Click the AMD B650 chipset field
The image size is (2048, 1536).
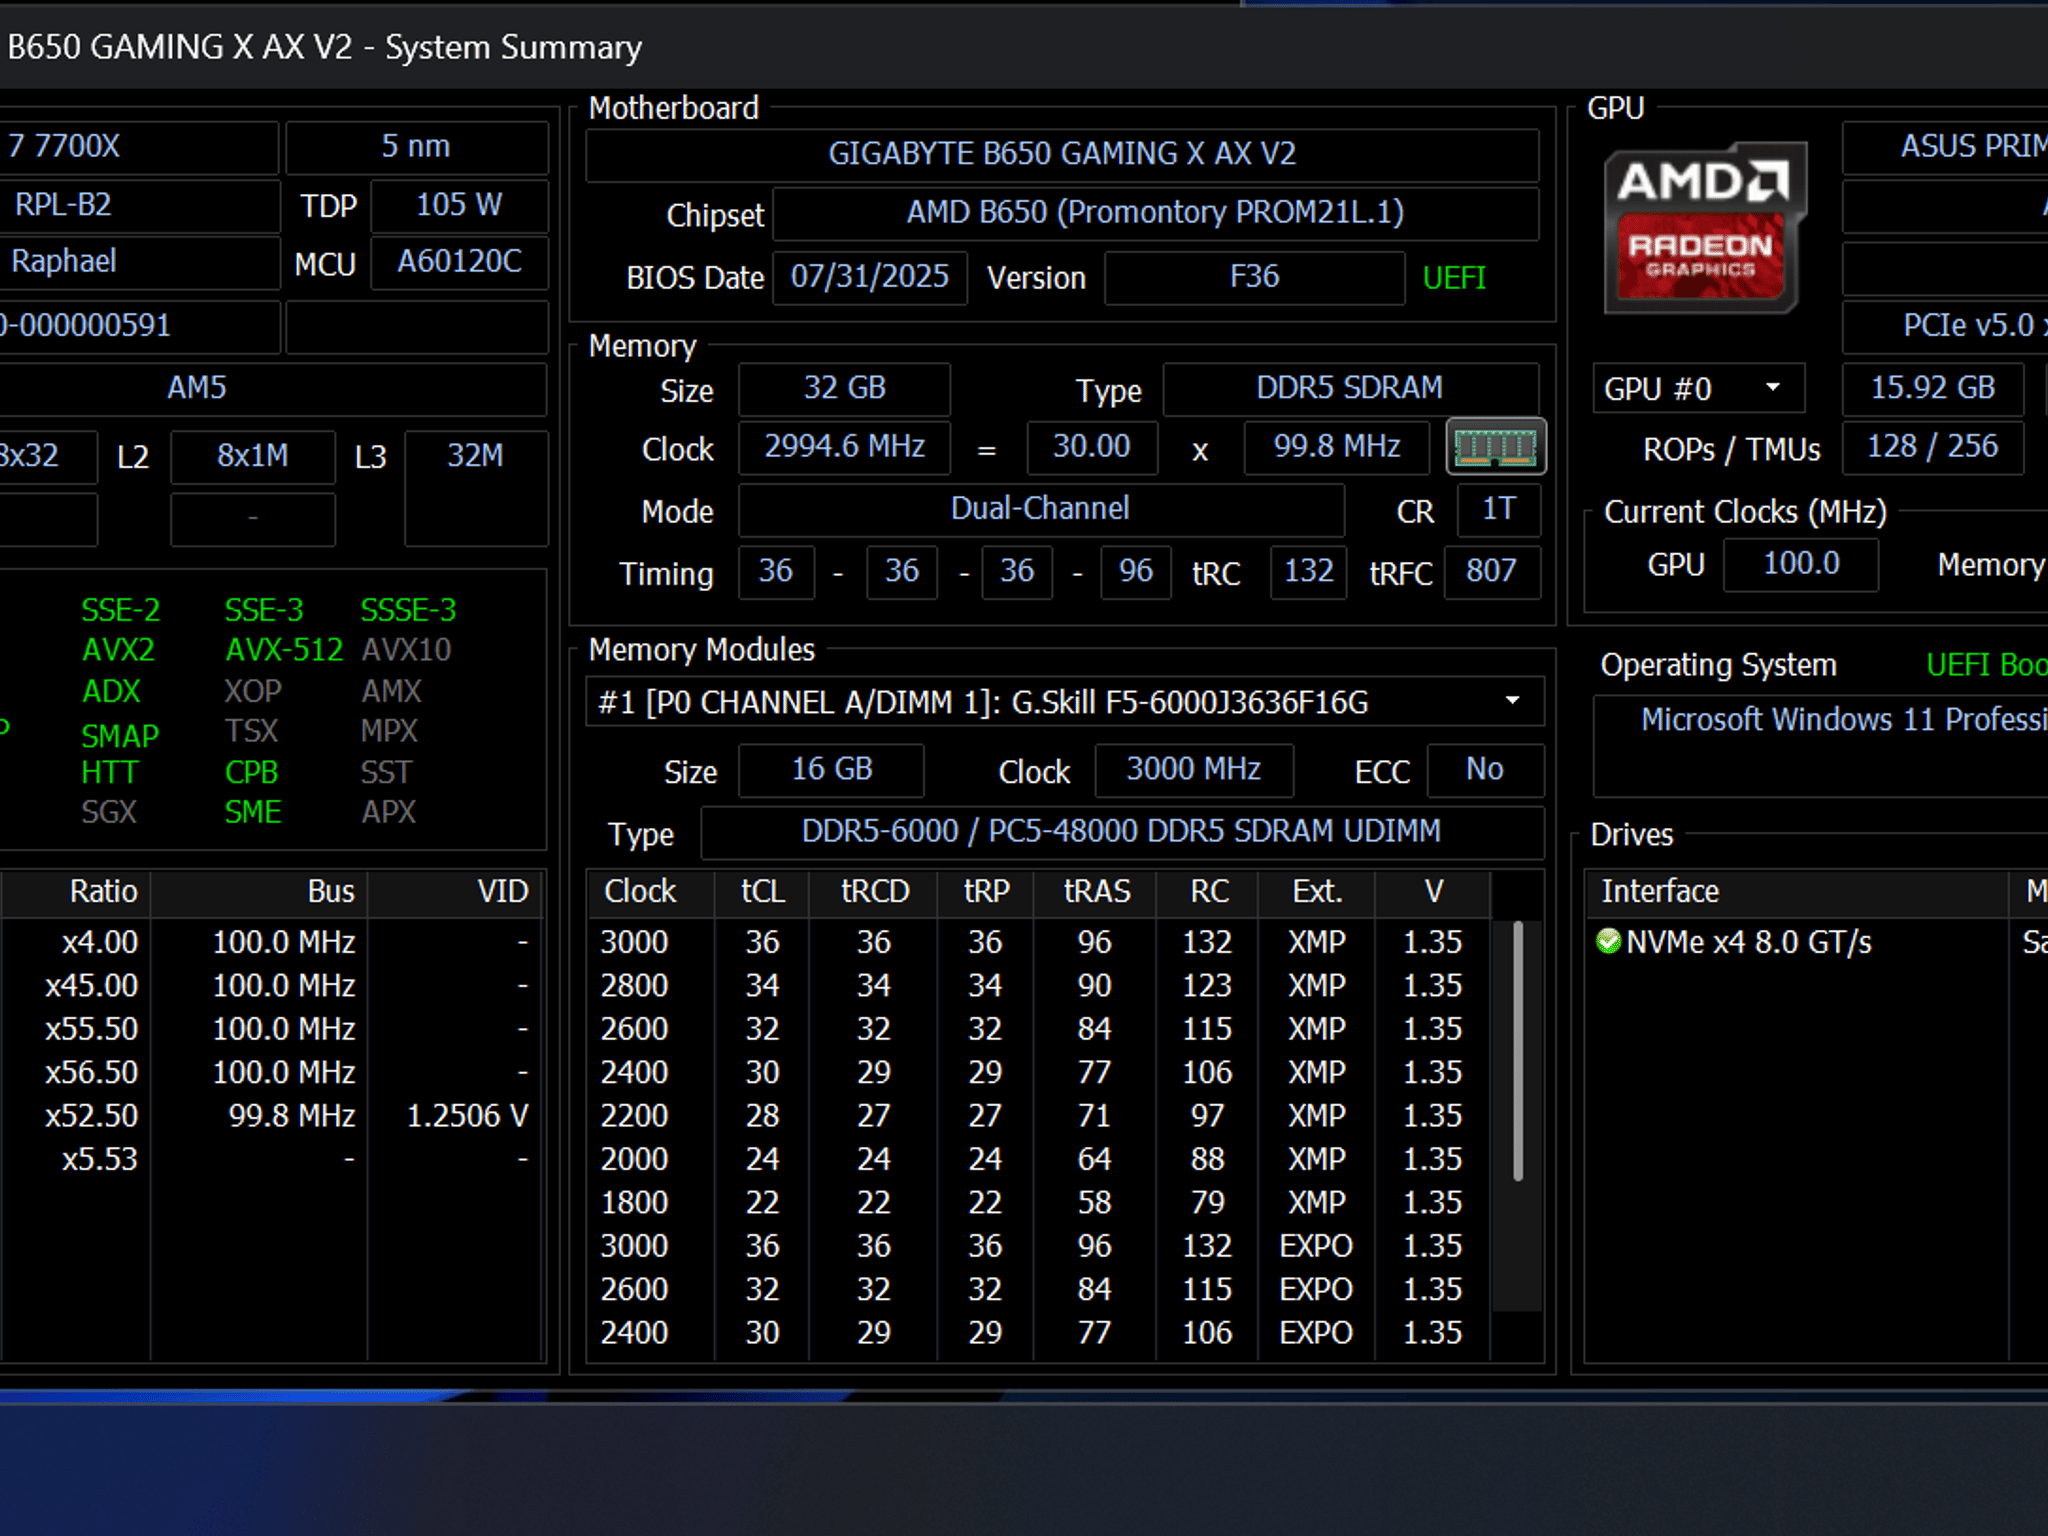[x=1155, y=213]
